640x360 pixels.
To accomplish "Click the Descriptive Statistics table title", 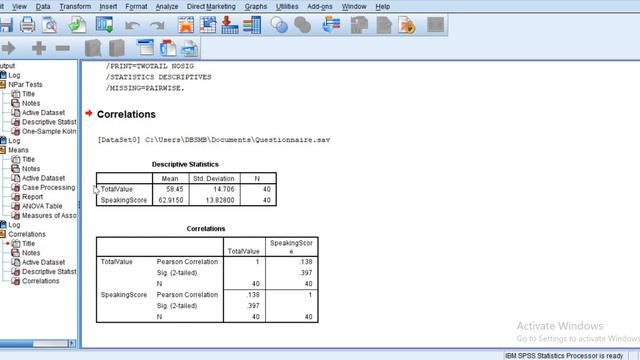I will (185, 164).
